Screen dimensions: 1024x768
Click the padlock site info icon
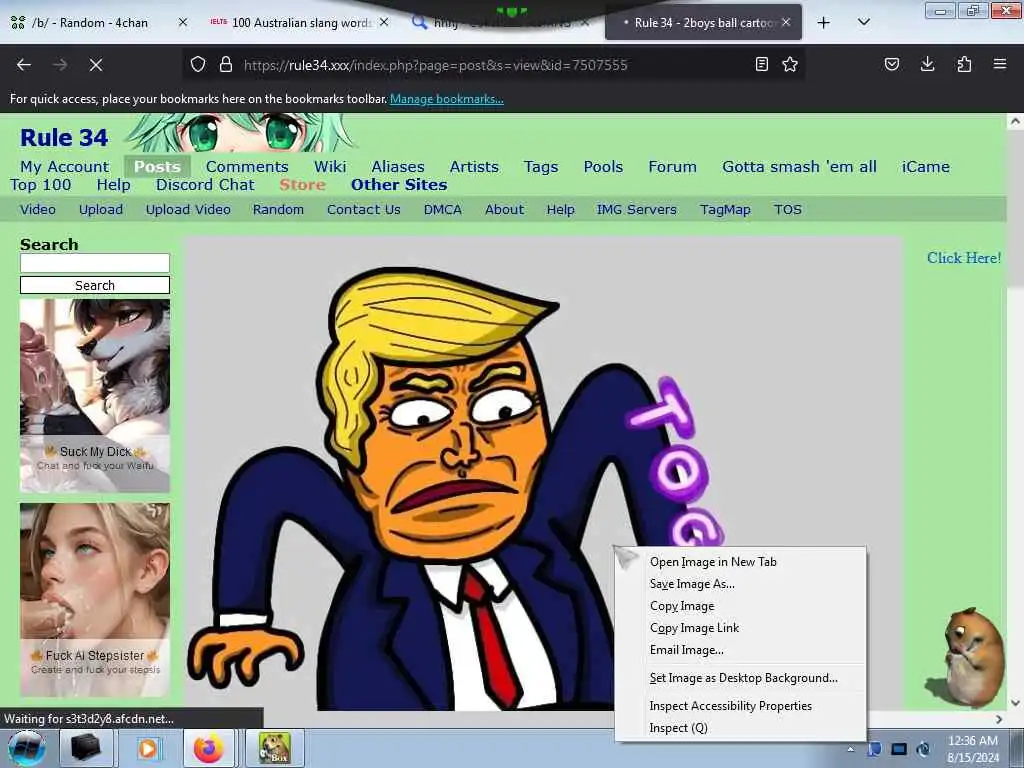(x=226, y=64)
